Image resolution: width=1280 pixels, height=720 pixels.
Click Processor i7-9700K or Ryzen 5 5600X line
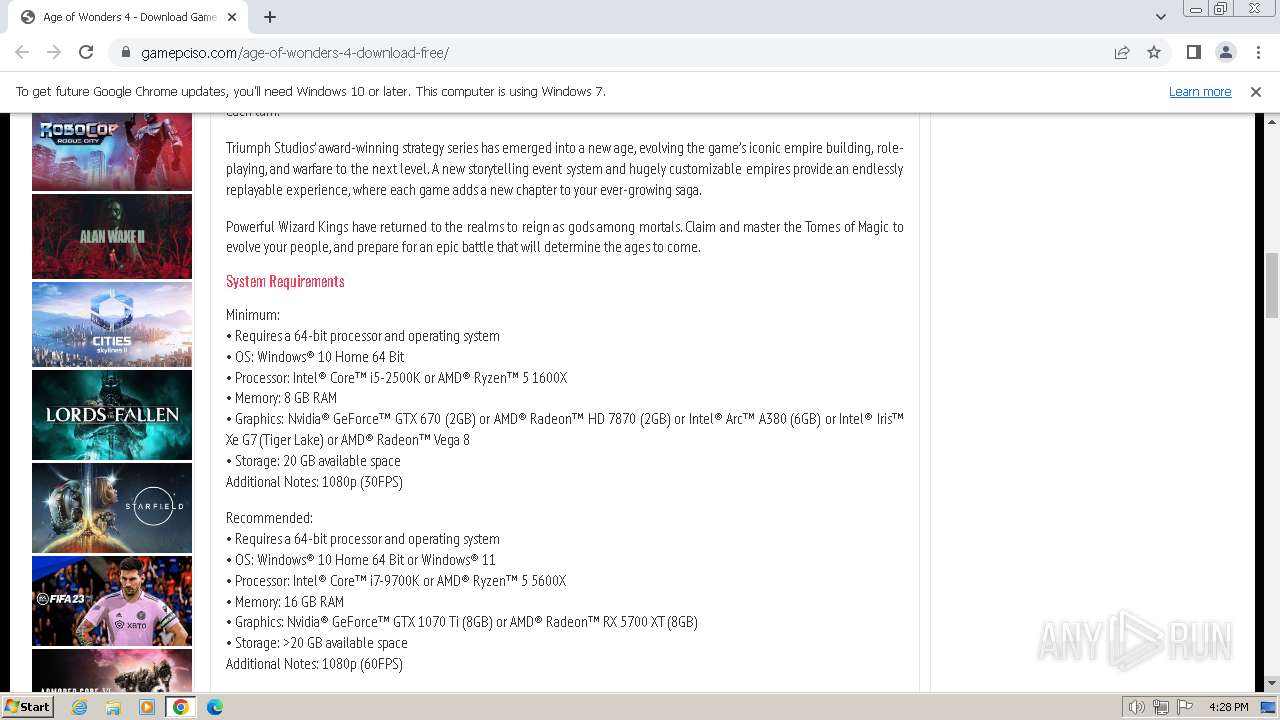396,581
